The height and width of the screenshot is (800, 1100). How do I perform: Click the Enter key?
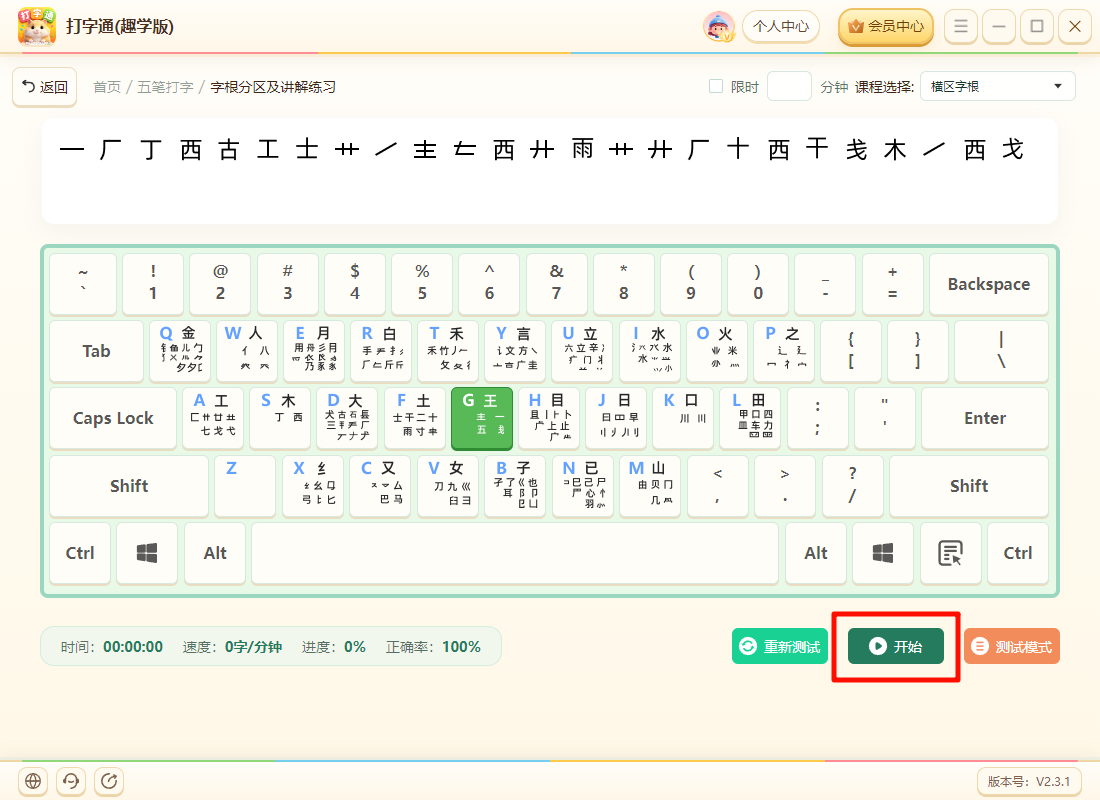pos(985,418)
